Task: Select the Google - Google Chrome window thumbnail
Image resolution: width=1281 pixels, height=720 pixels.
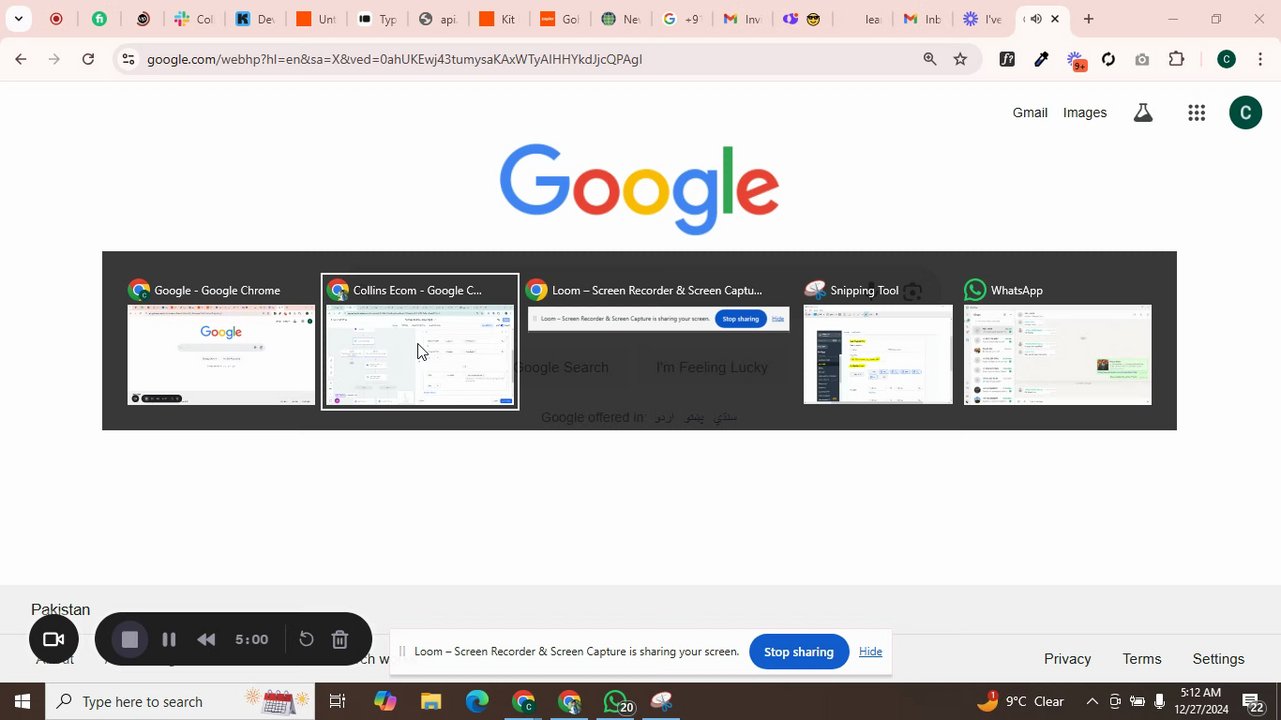Action: (221, 342)
